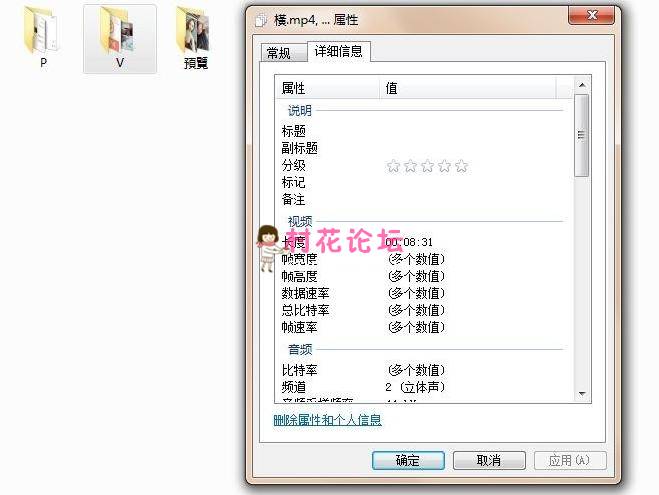Set rating to two stars
Screen dimensions: 659x495
410,166
